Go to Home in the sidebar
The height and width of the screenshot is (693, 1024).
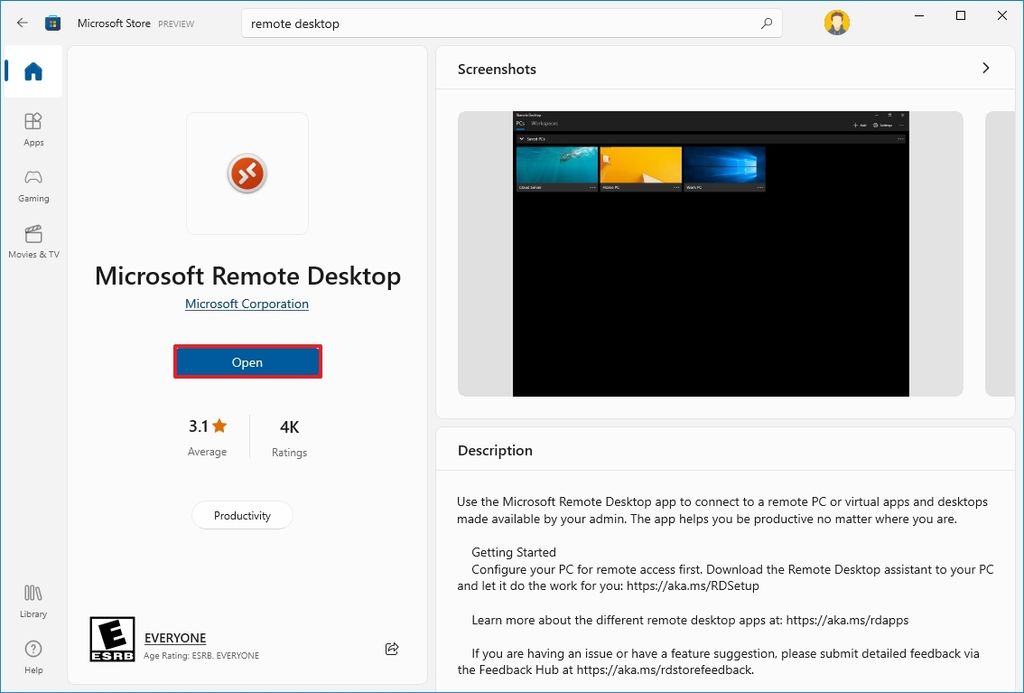[33, 71]
